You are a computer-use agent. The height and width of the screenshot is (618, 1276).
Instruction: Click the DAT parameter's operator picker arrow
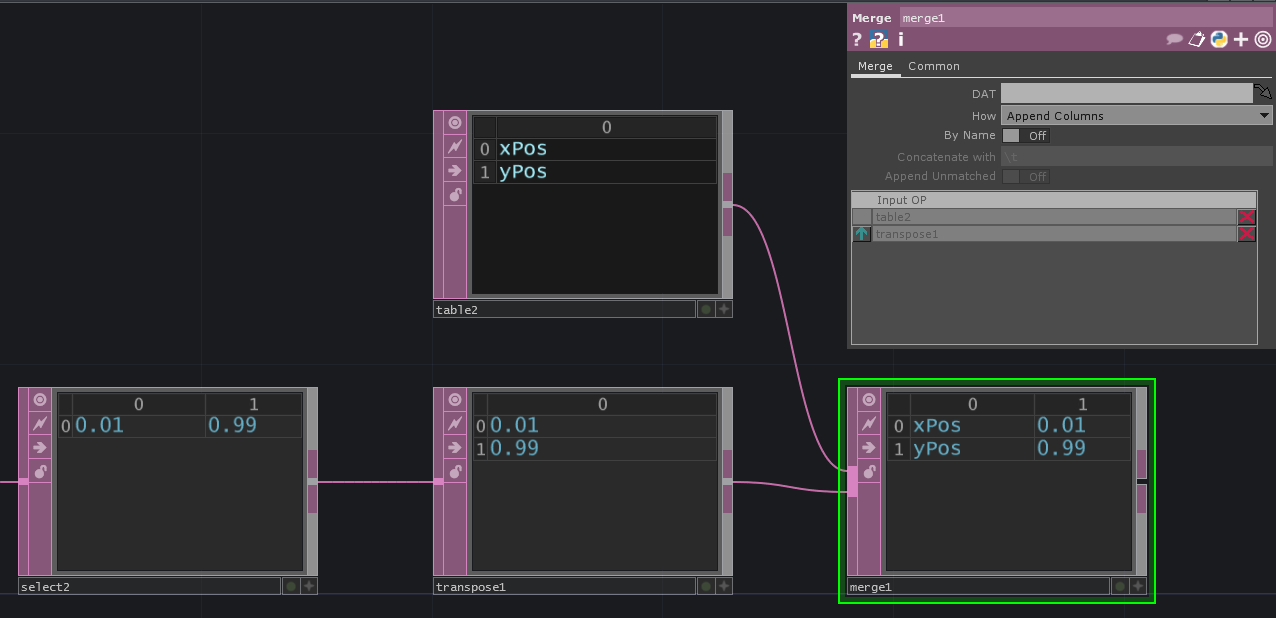[x=1263, y=93]
